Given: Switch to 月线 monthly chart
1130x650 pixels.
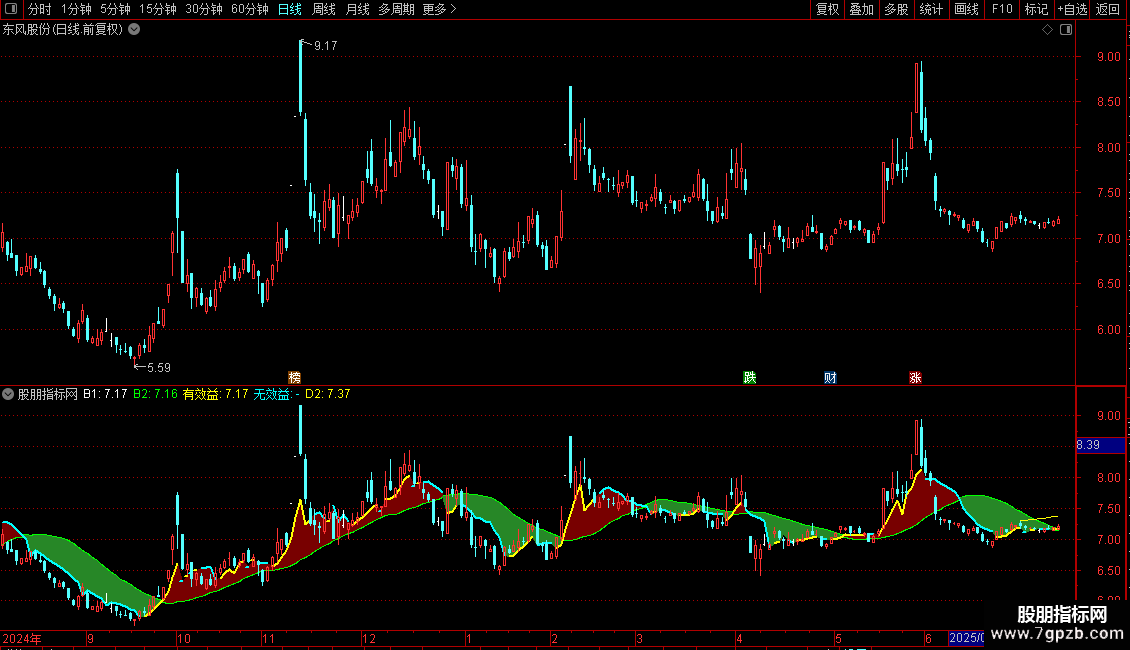Looking at the screenshot, I should click(357, 9).
